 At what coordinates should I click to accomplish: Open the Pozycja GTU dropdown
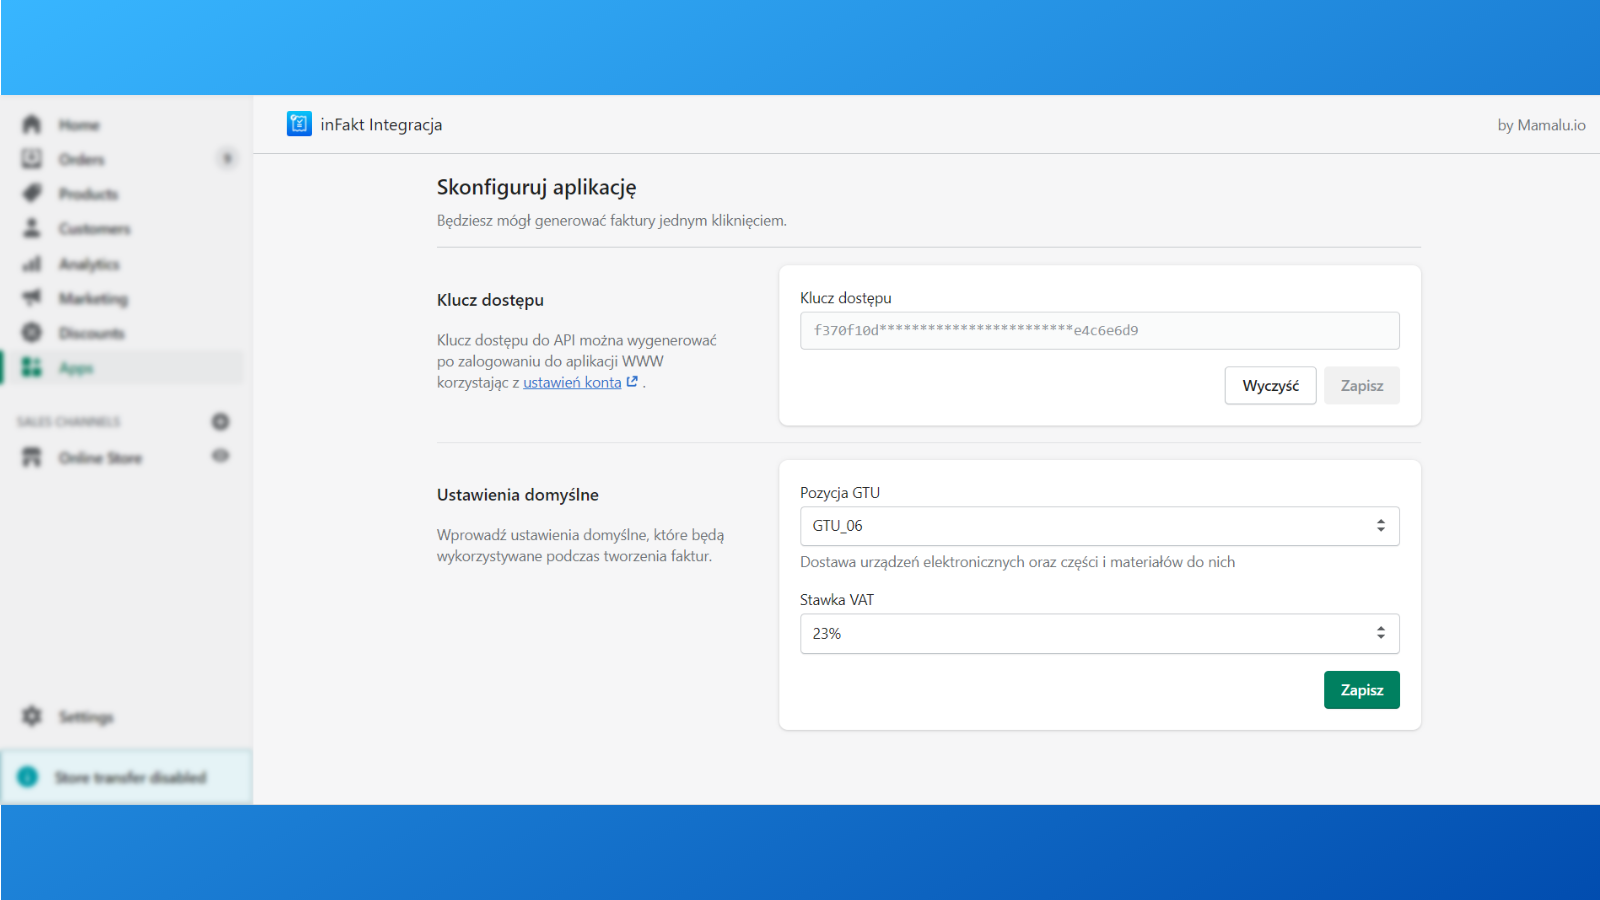[1099, 526]
